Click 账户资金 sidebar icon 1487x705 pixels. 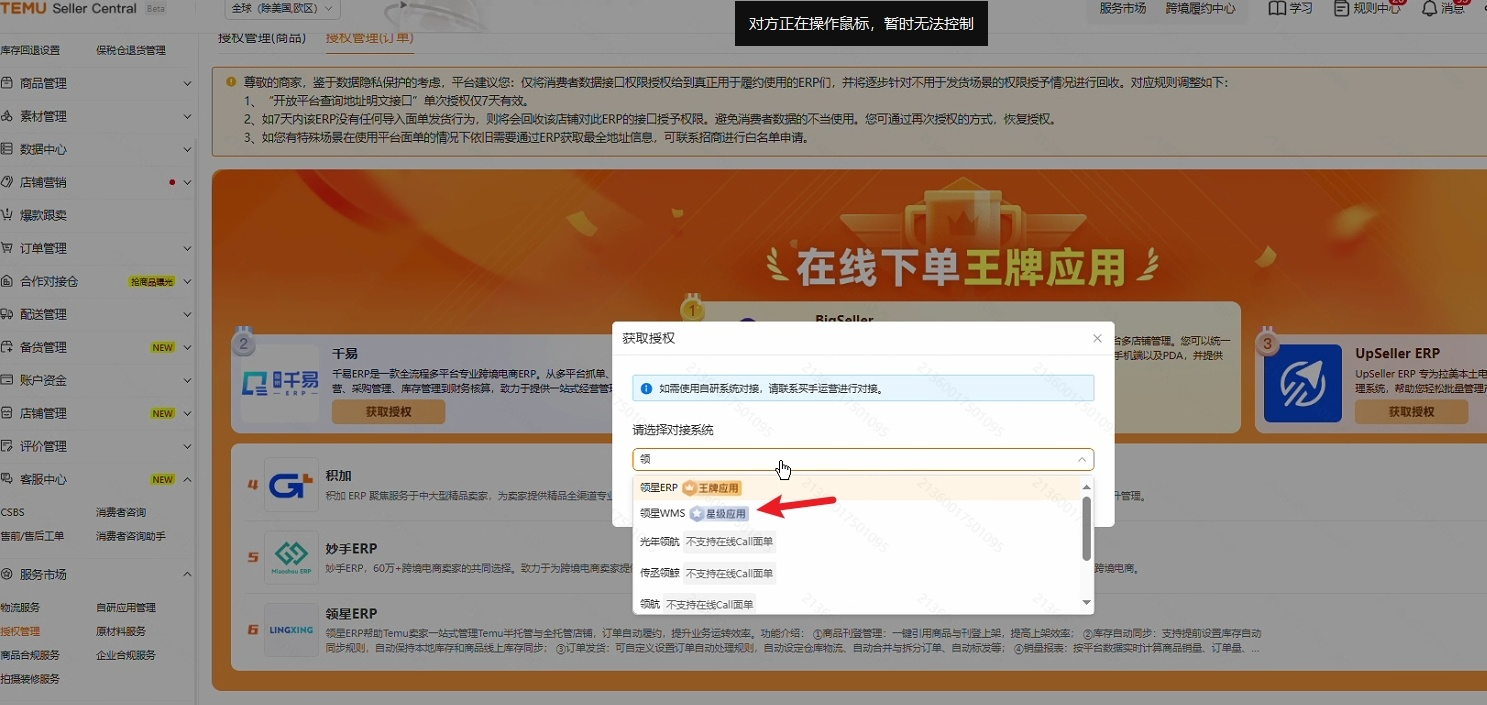pos(7,380)
